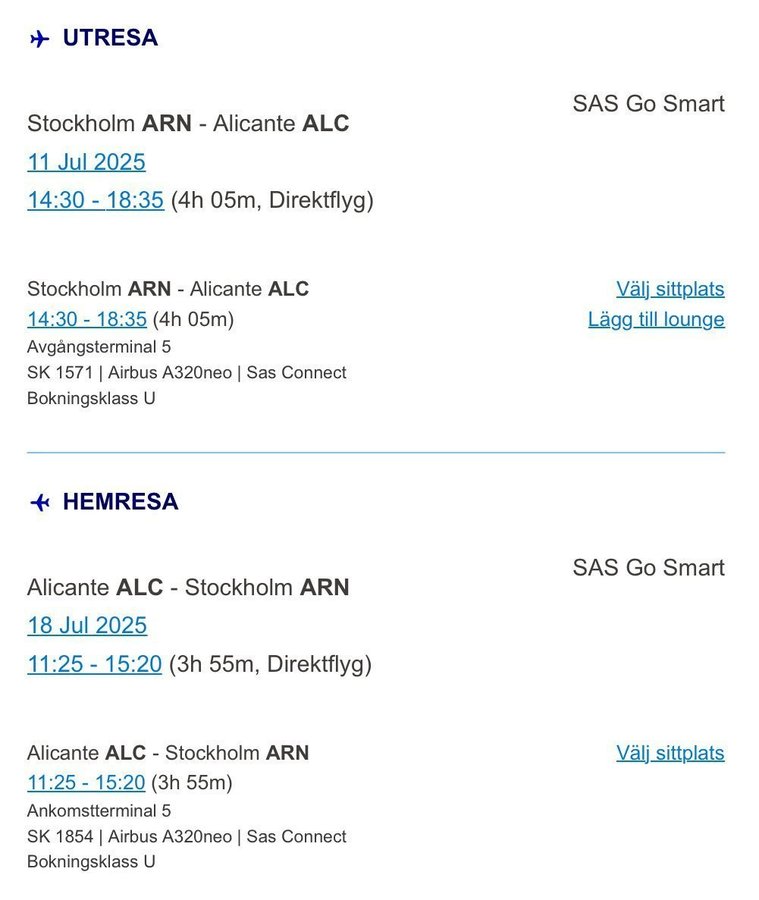Click the outbound airplane icon beside UTRESA
This screenshot has width=759, height=900.
point(40,39)
